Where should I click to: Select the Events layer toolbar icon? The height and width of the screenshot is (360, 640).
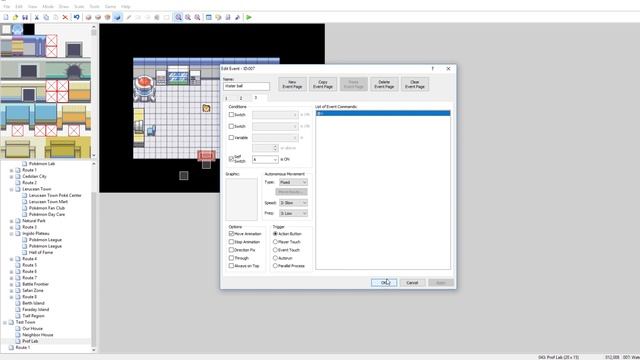coord(118,17)
